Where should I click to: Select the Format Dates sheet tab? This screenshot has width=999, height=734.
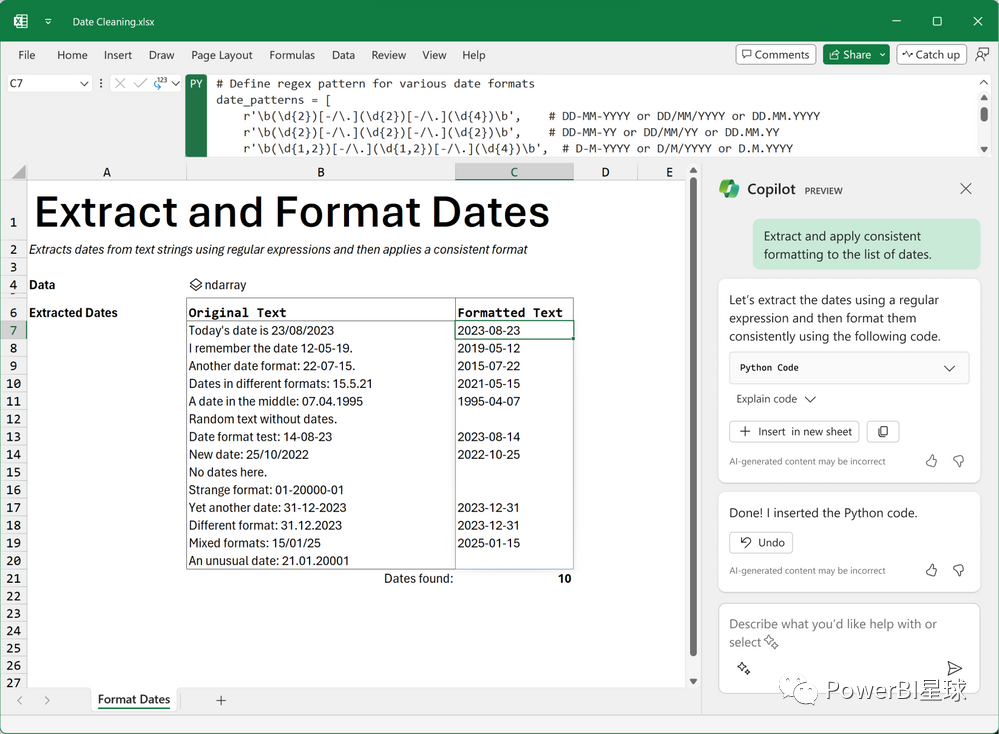pyautogui.click(x=134, y=700)
